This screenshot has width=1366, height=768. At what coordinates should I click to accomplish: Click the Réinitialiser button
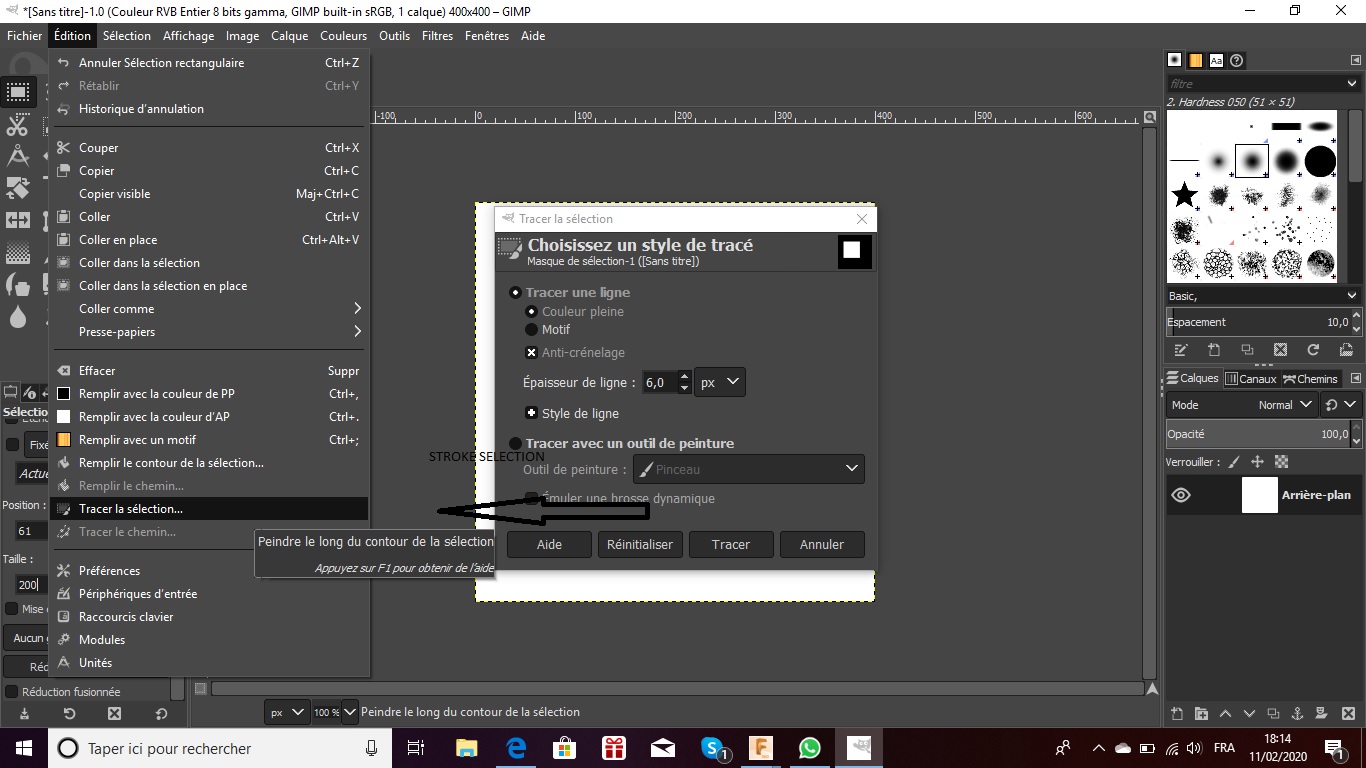pyautogui.click(x=640, y=544)
